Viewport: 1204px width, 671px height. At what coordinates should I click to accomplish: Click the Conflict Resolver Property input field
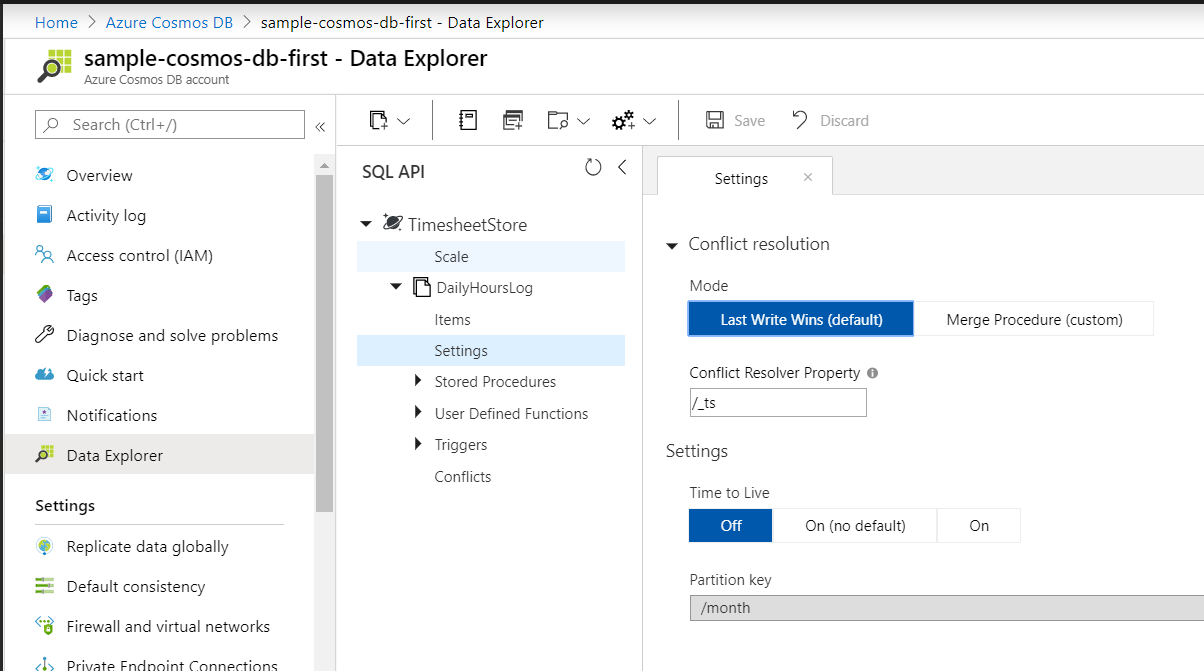pos(777,403)
